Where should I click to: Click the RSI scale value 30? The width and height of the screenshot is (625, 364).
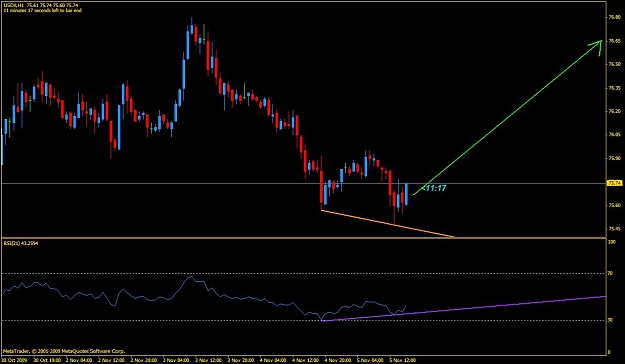[611, 321]
